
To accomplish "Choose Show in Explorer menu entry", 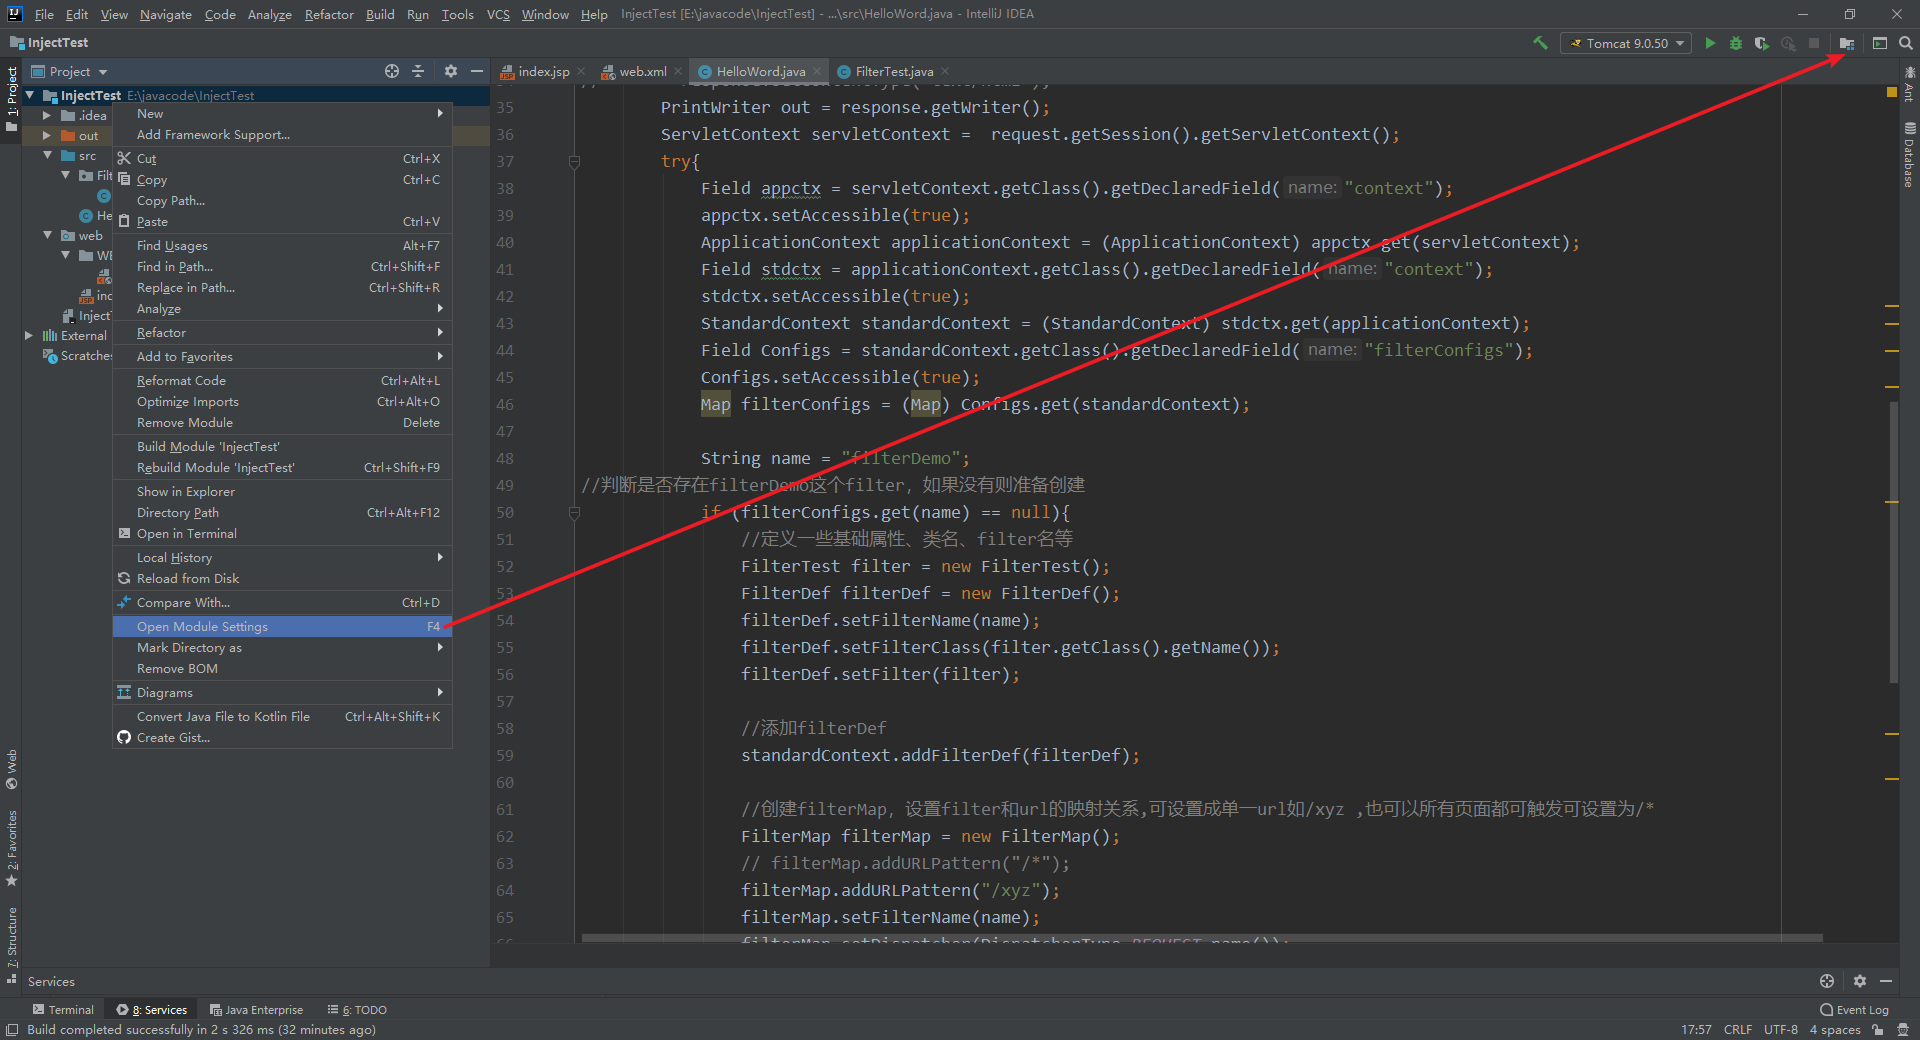I will 282,491.
